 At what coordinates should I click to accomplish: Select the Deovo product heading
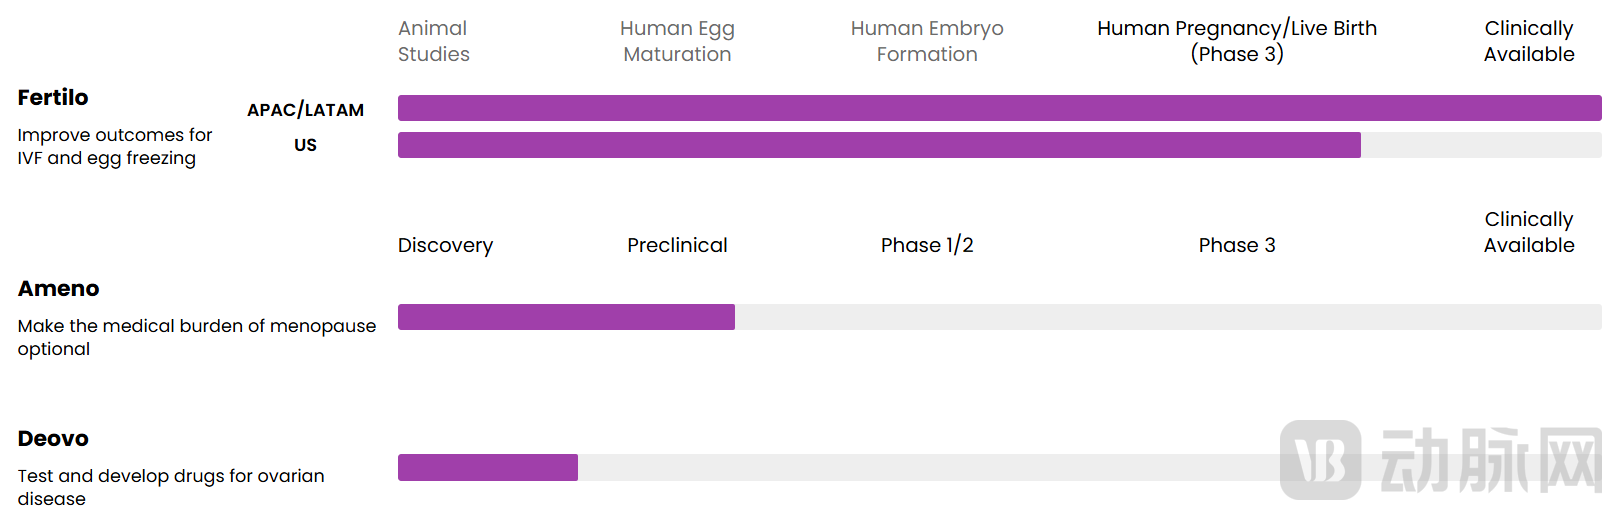53,438
